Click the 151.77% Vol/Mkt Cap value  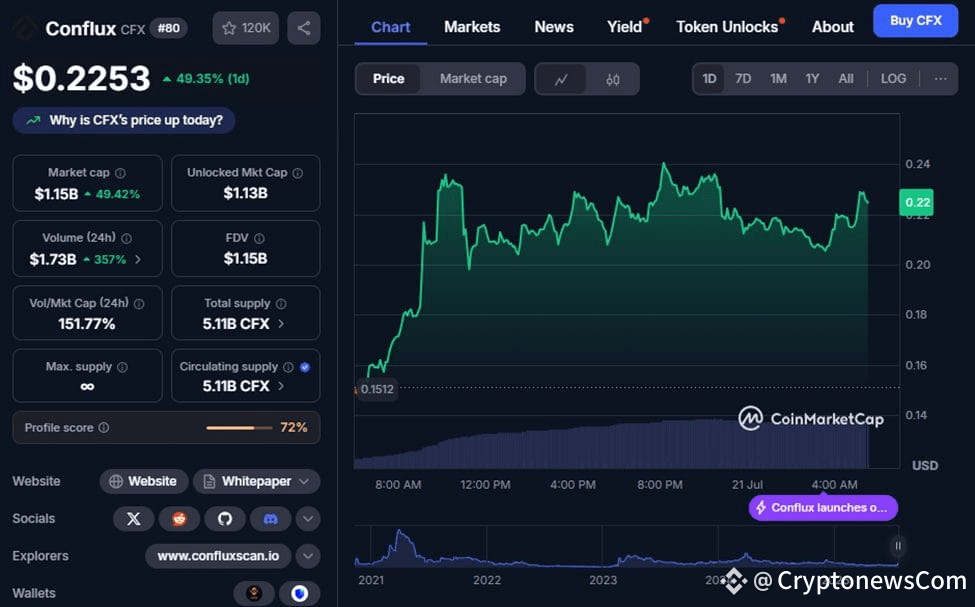click(87, 324)
